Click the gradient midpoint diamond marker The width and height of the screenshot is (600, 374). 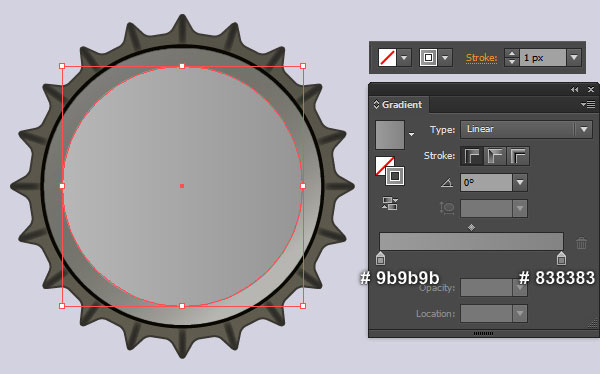471,228
